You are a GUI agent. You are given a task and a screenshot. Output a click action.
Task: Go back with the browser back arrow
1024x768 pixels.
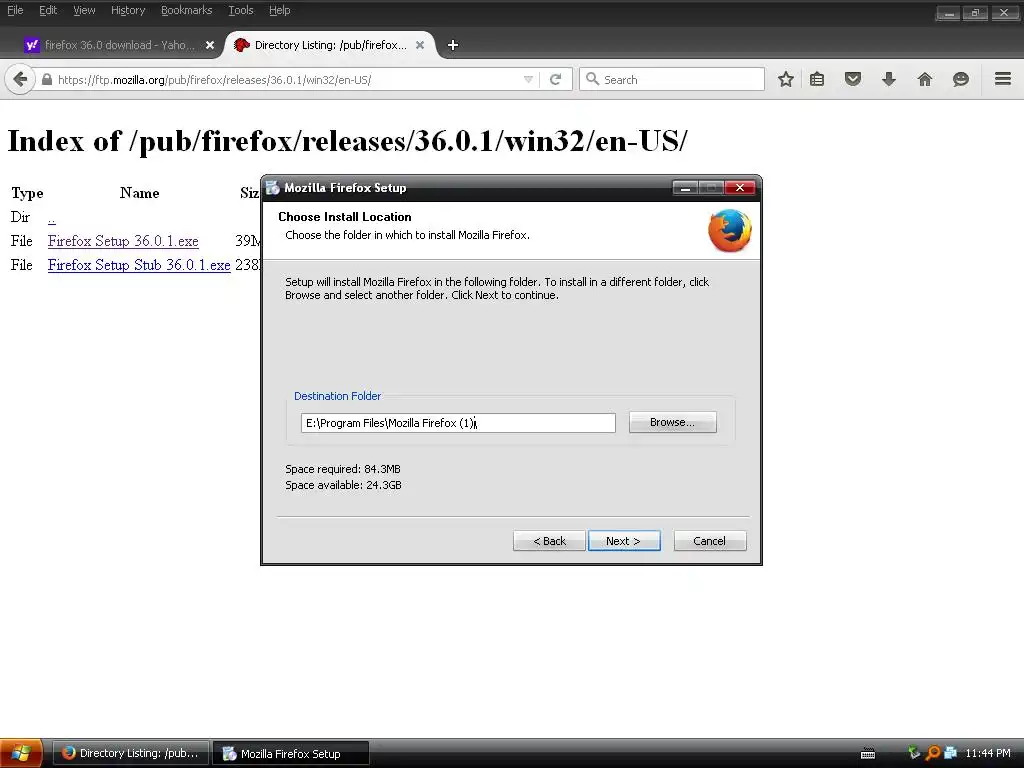(x=20, y=80)
